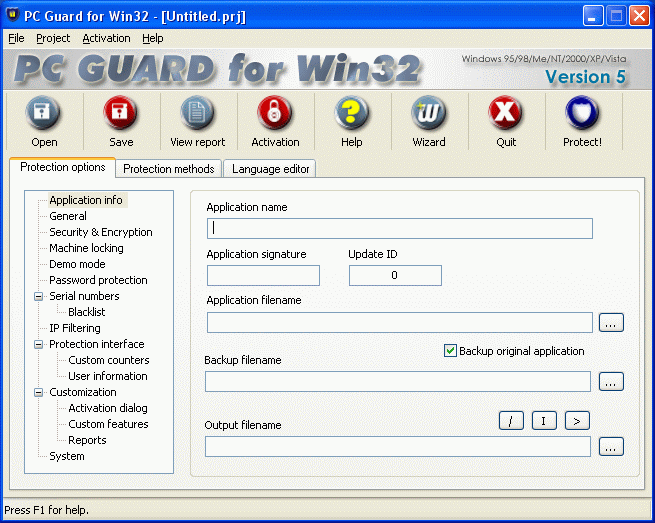Browse for Application filename using ... button
This screenshot has width=655, height=523.
point(611,322)
